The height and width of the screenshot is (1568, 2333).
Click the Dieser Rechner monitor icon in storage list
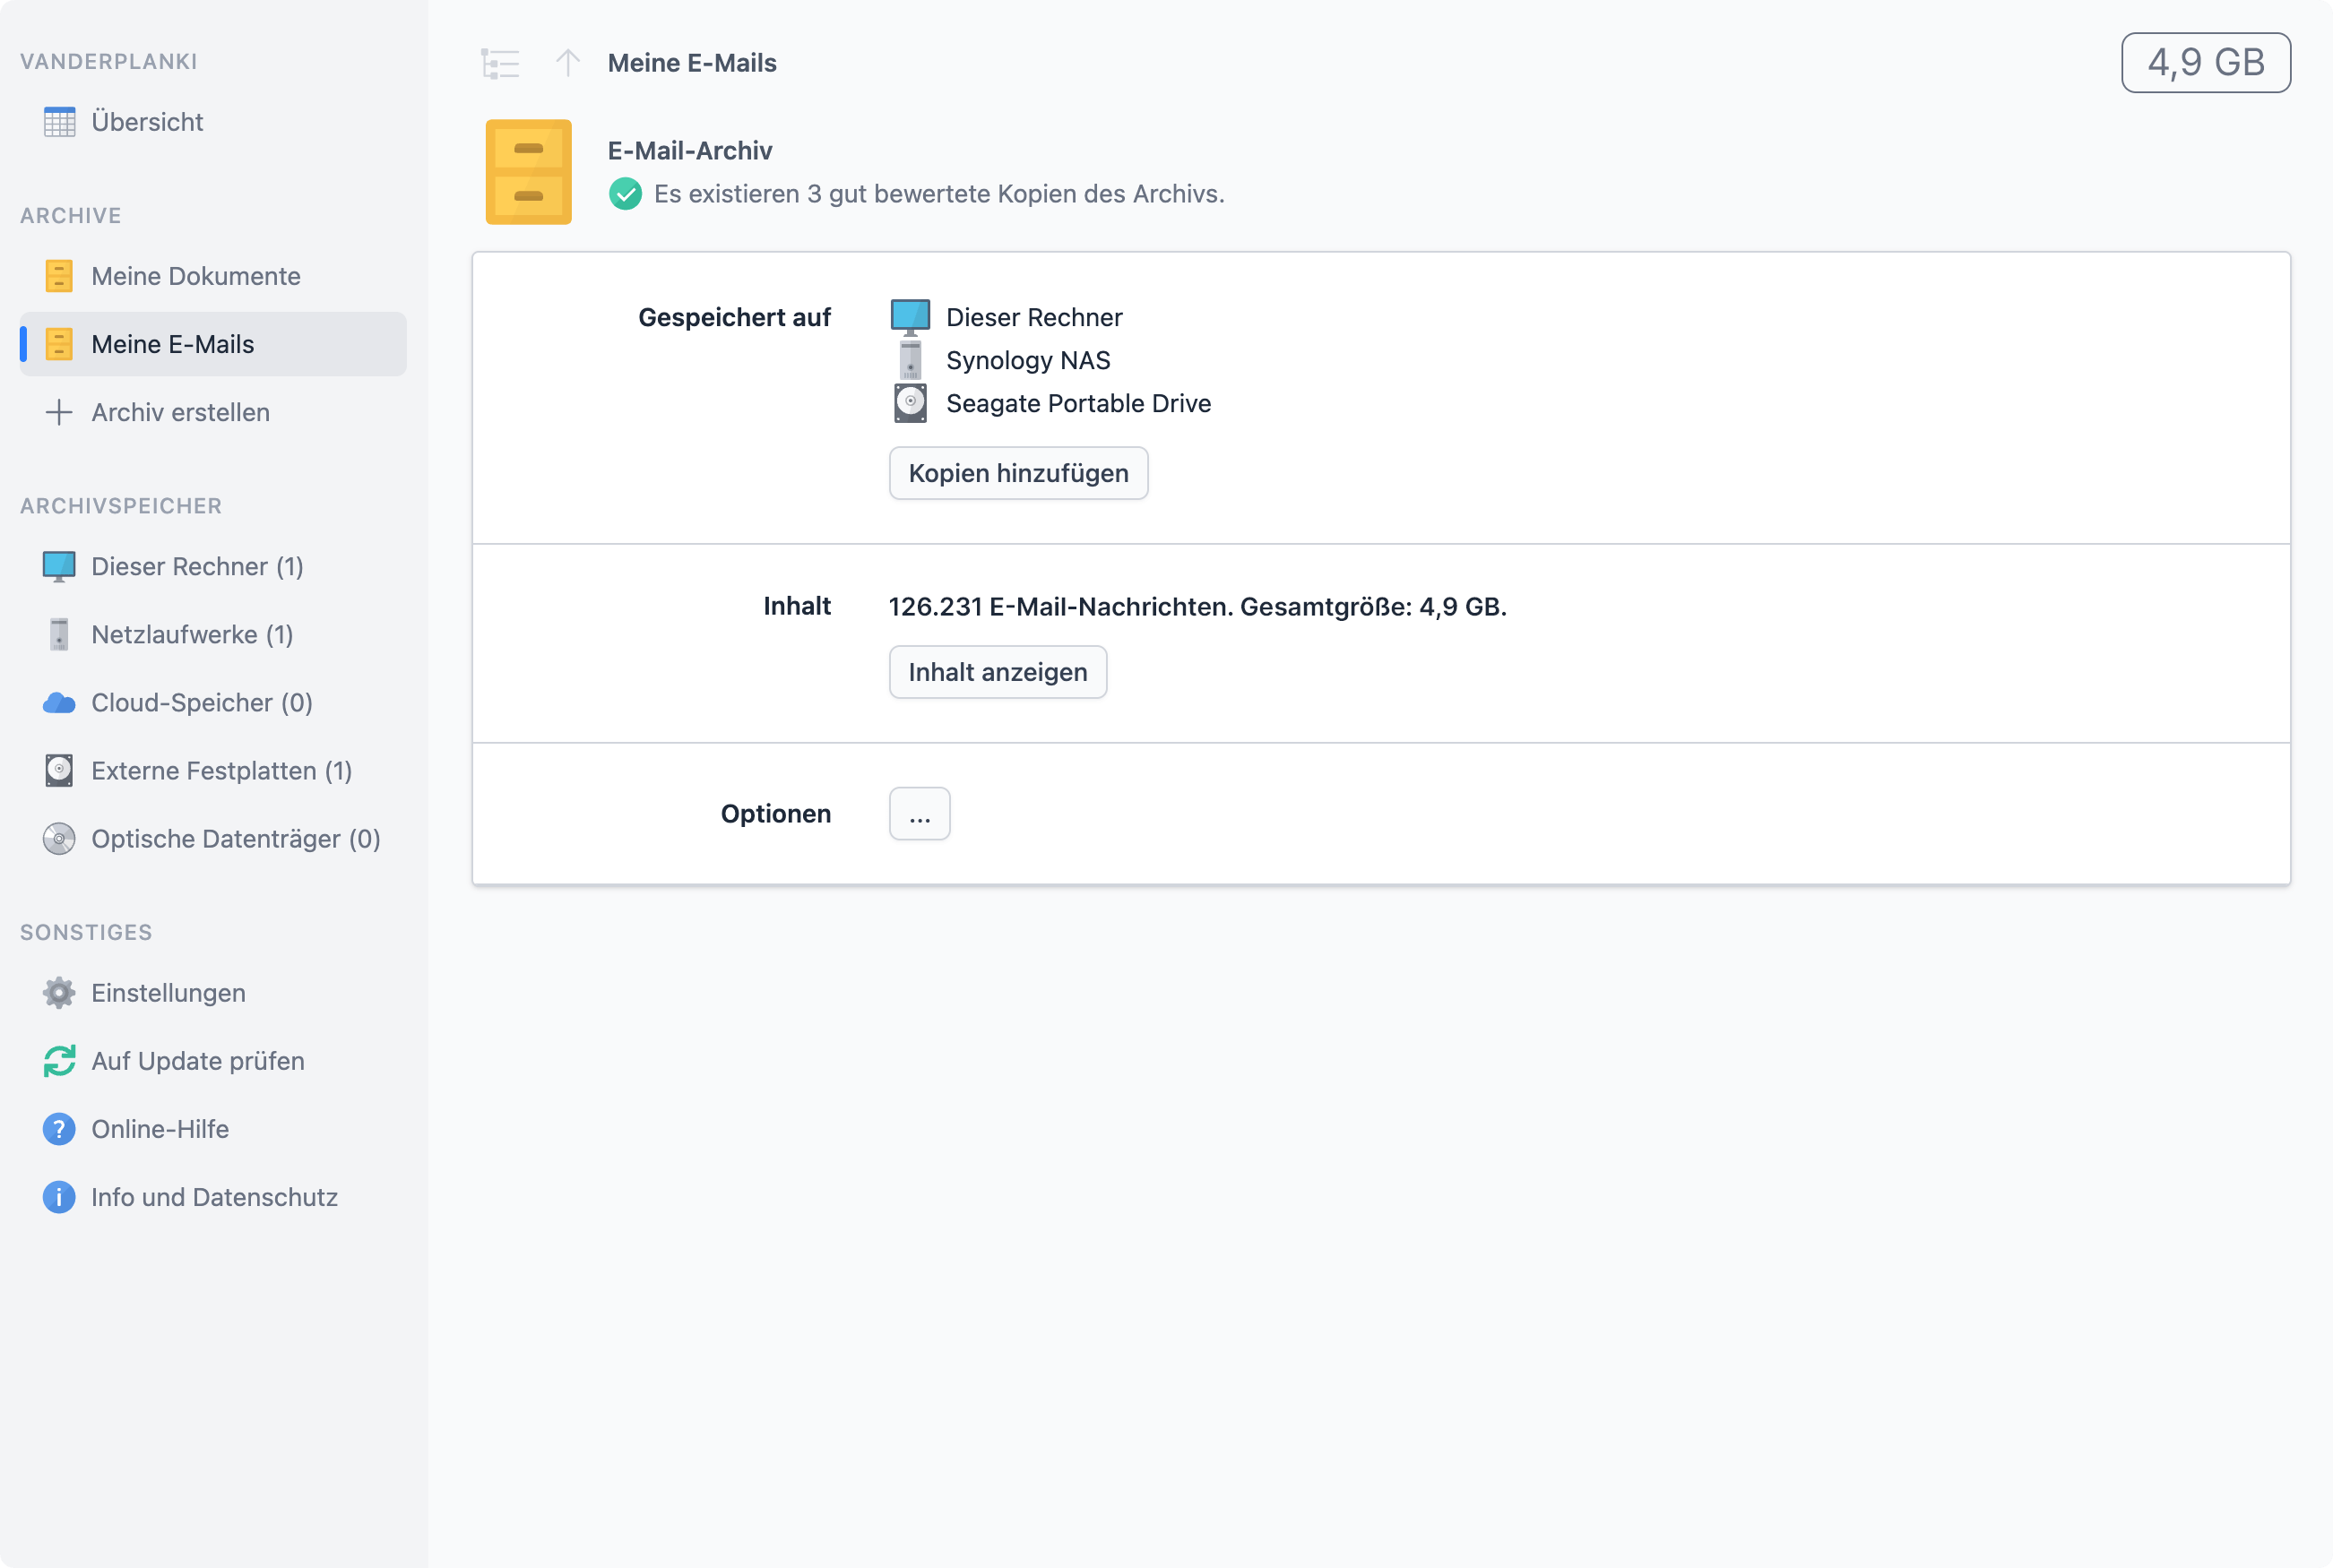tap(910, 317)
